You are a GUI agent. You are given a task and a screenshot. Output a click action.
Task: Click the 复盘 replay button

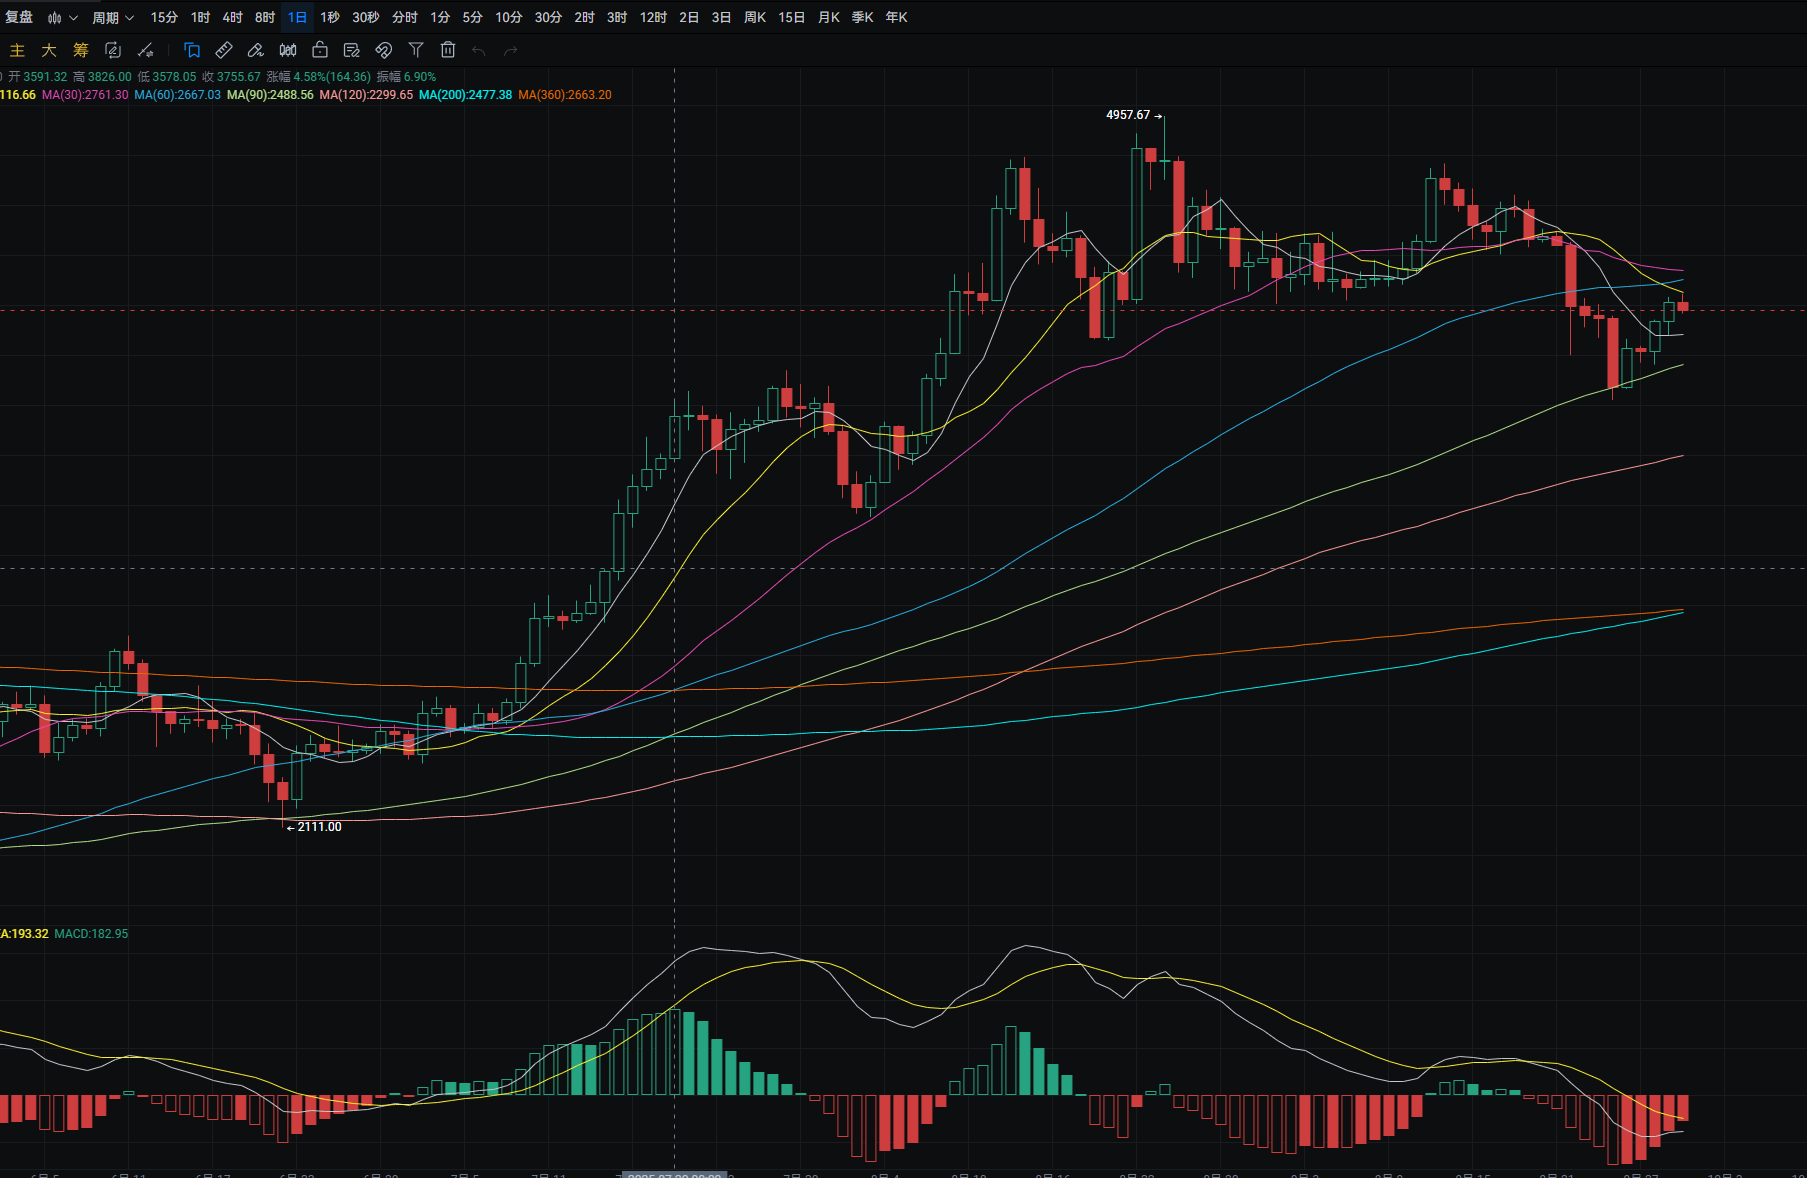tap(19, 17)
